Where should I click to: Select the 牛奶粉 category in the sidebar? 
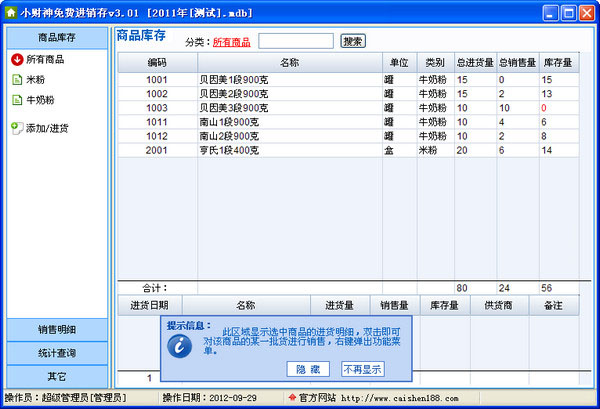(x=40, y=100)
